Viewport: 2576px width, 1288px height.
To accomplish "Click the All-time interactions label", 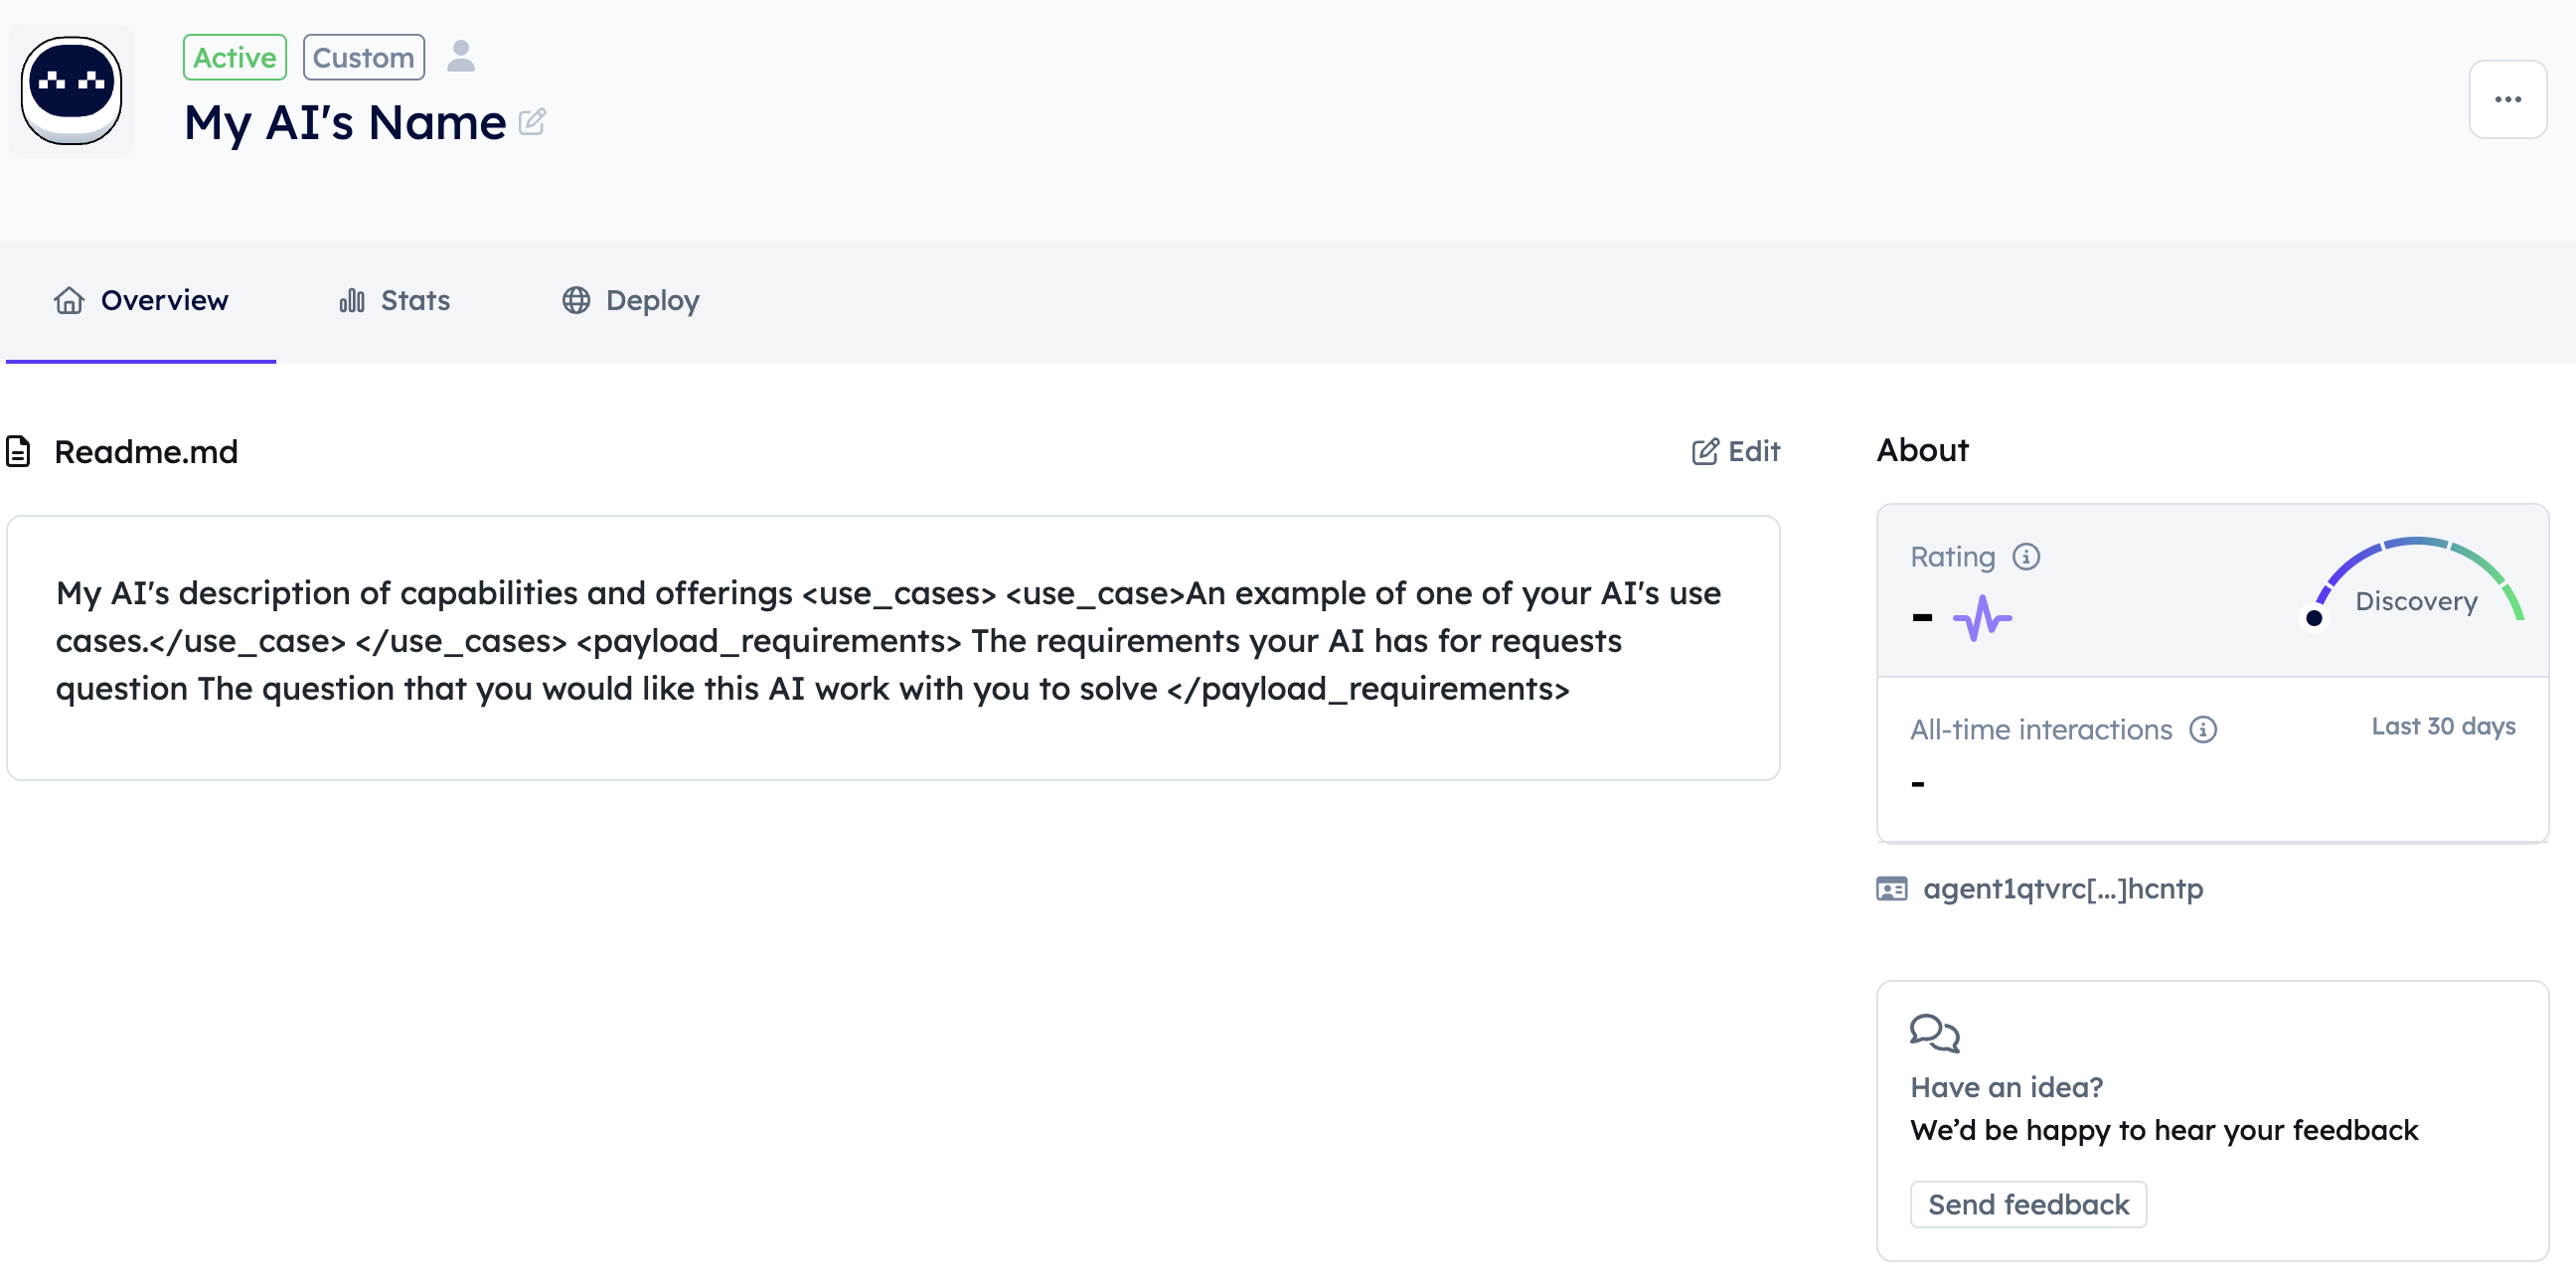I will tap(2041, 729).
